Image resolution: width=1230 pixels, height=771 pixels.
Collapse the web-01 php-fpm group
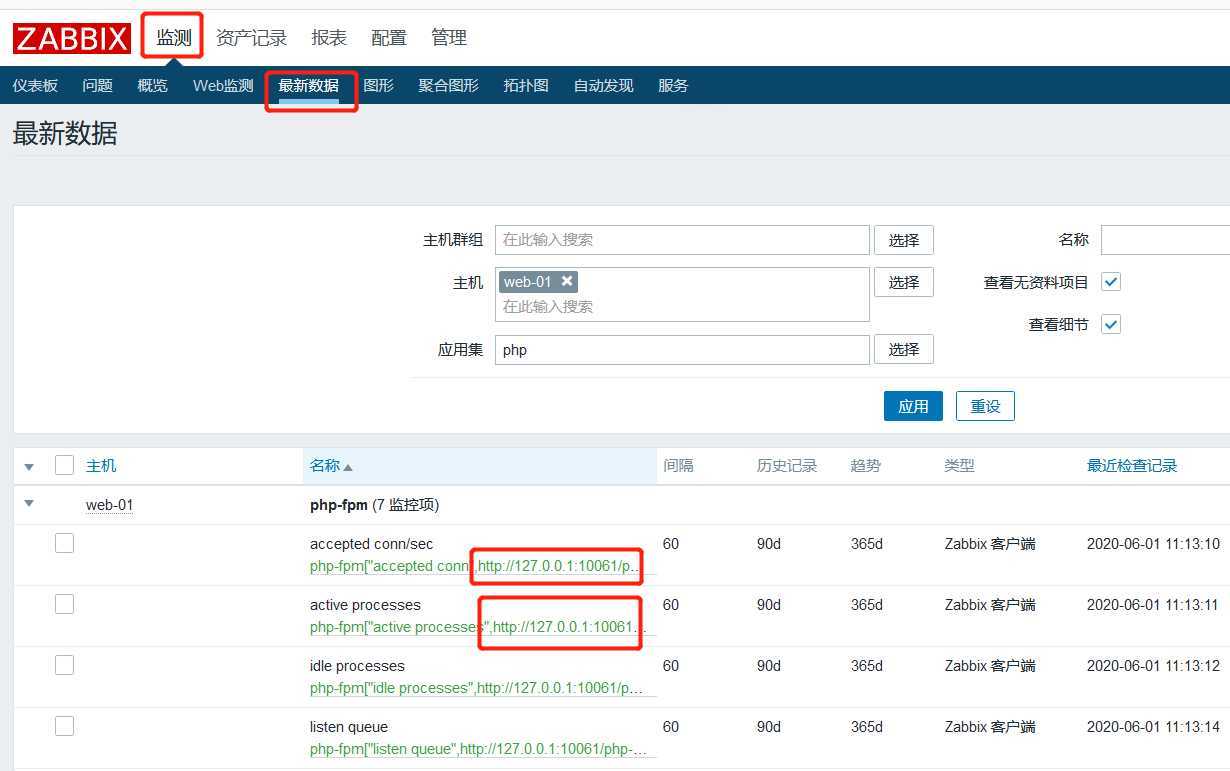[29, 504]
